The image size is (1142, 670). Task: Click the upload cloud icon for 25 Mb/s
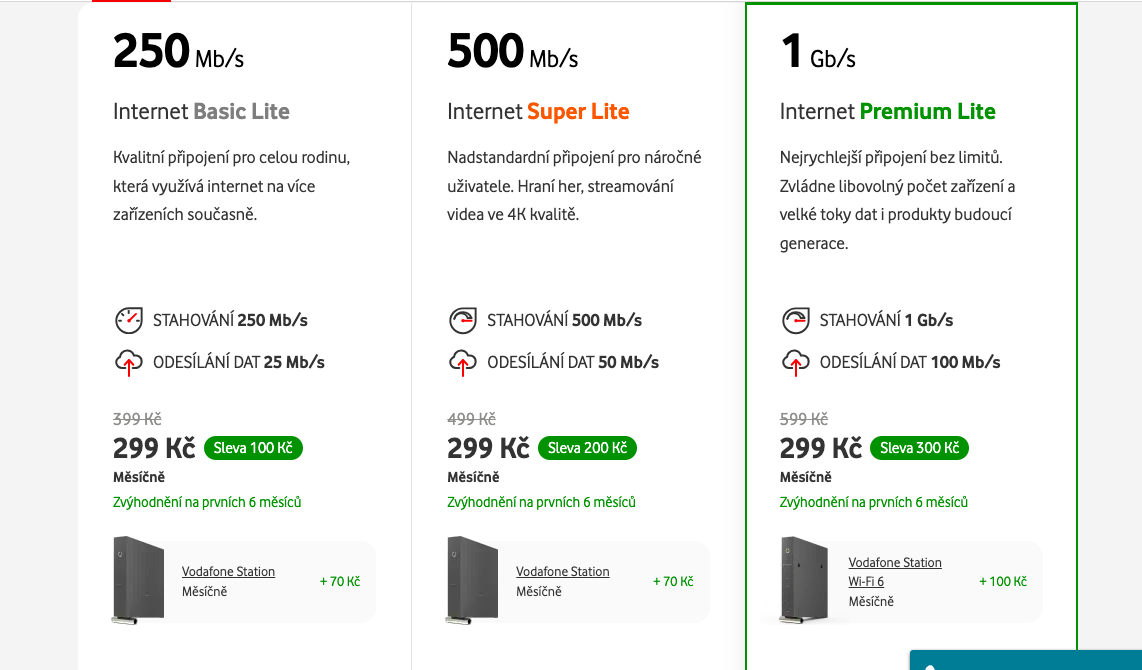[x=128, y=362]
